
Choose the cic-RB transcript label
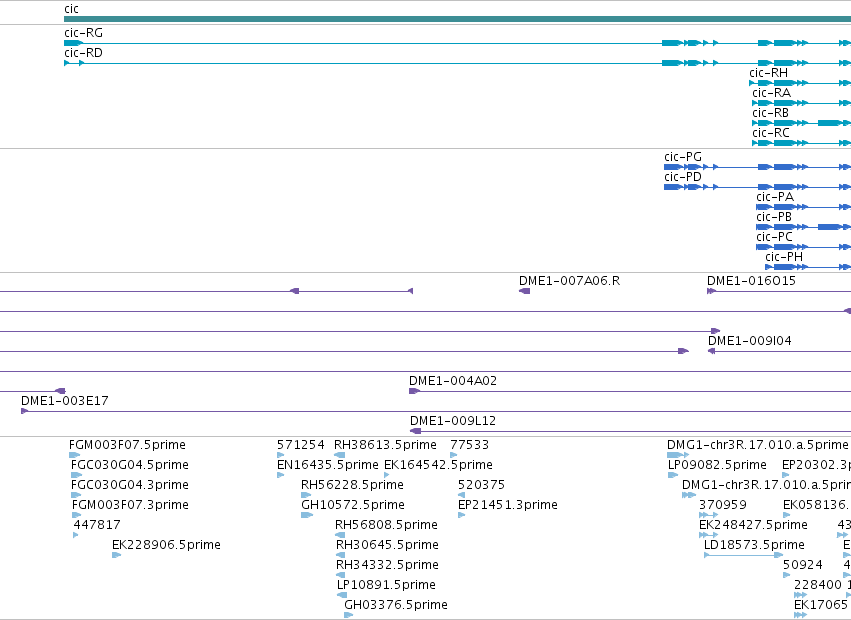pyautogui.click(x=770, y=113)
